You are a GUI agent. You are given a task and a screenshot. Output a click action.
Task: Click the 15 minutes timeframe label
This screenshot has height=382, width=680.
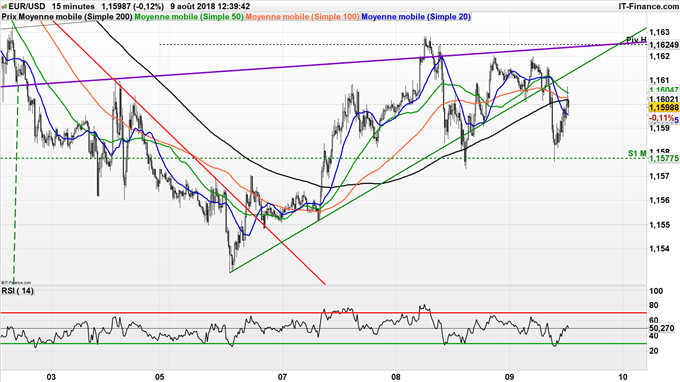73,7
